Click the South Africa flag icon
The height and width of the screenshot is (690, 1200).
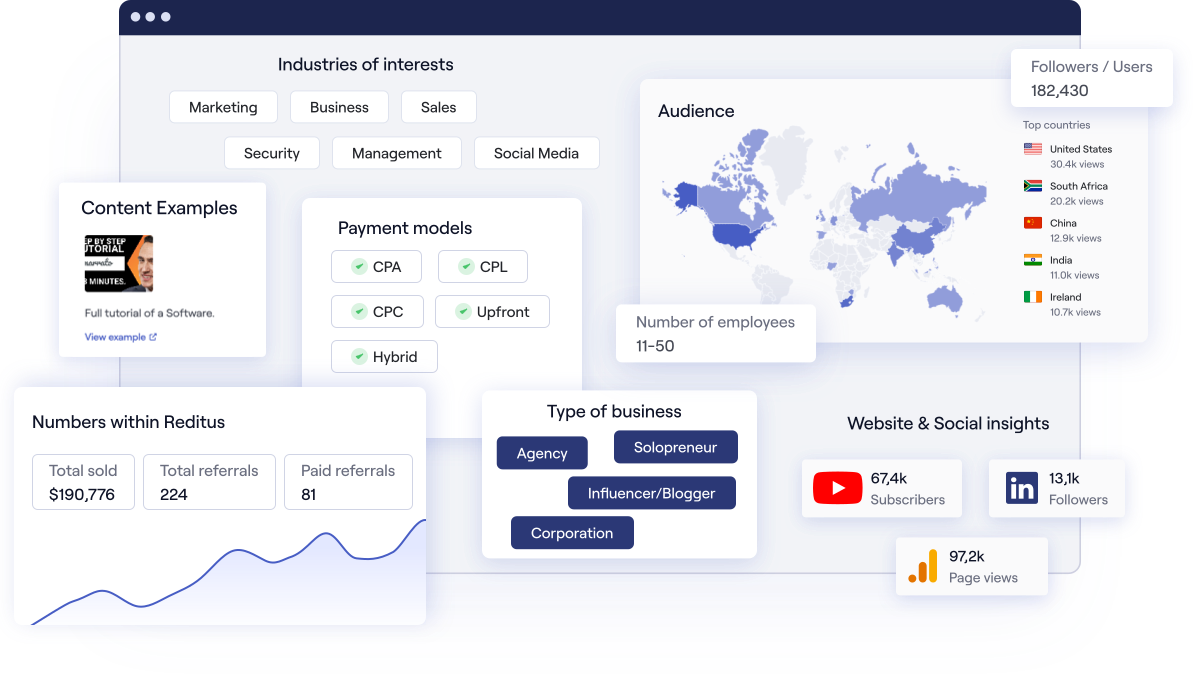tap(1032, 187)
